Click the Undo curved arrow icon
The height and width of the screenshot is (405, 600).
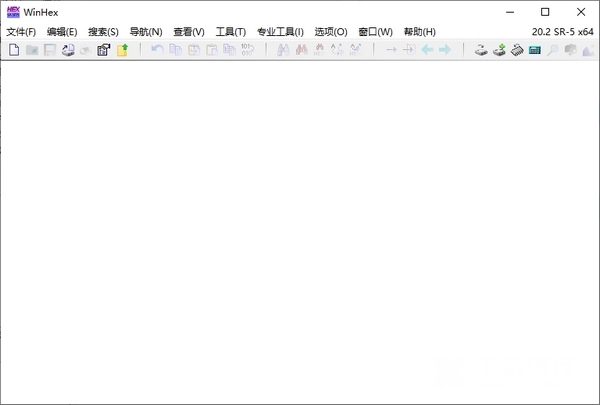click(157, 50)
